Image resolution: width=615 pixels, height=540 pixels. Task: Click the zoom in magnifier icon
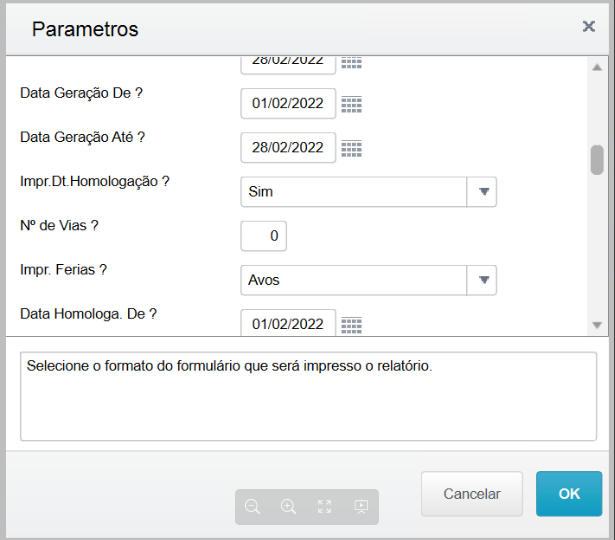click(288, 506)
